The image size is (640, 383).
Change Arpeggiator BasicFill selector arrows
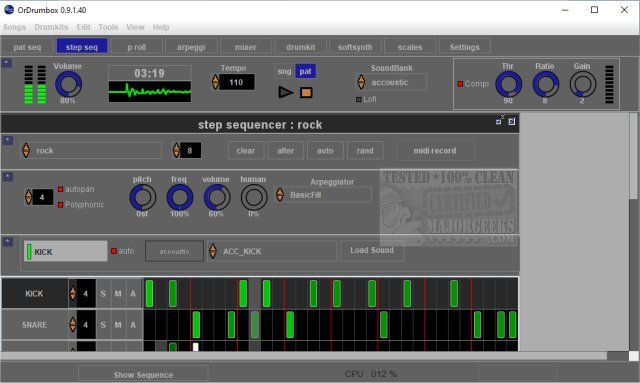click(x=280, y=195)
